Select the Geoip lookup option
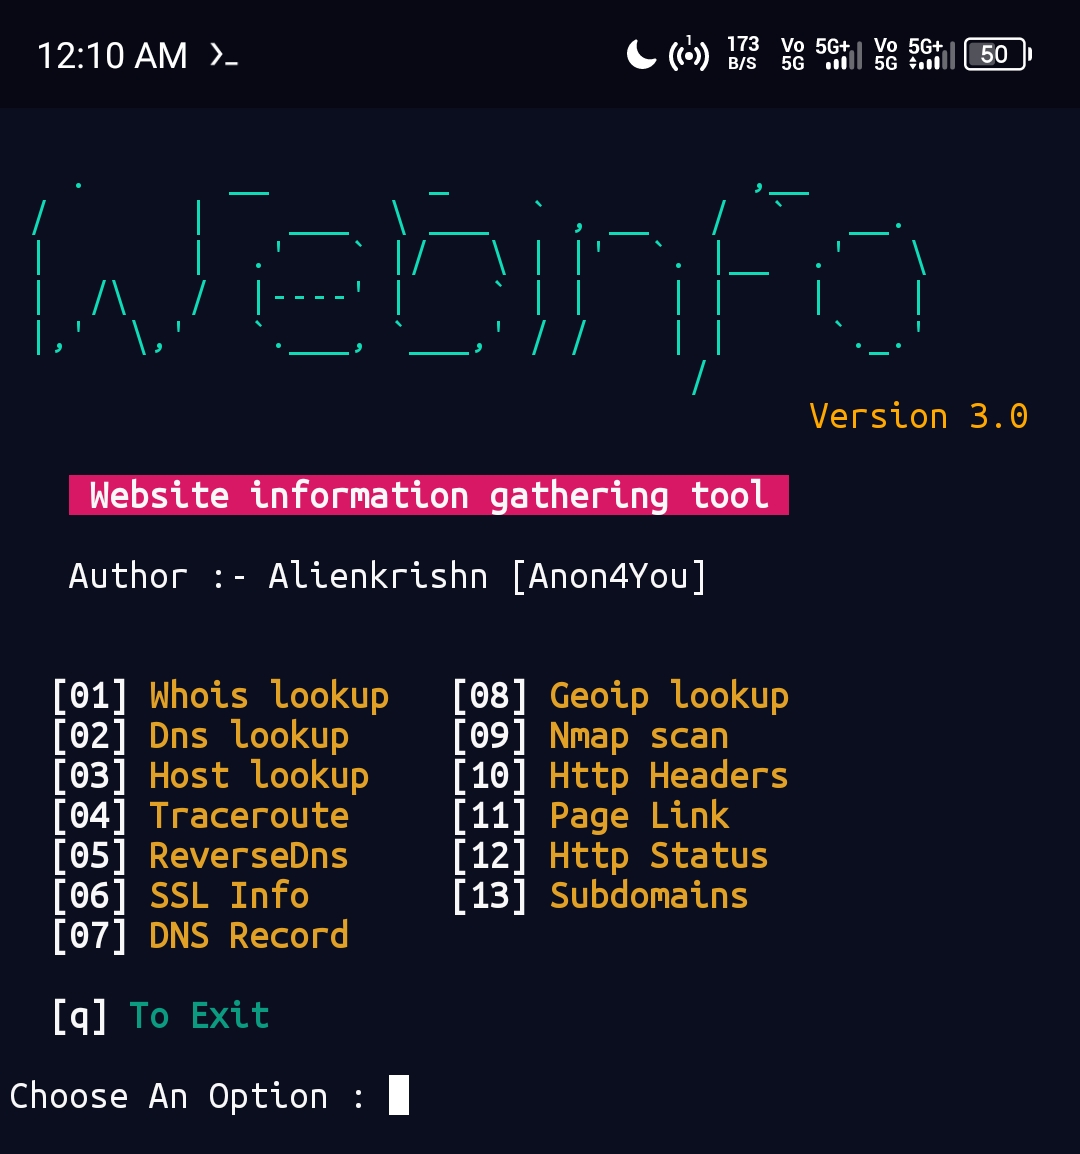The width and height of the screenshot is (1080, 1154). [669, 696]
